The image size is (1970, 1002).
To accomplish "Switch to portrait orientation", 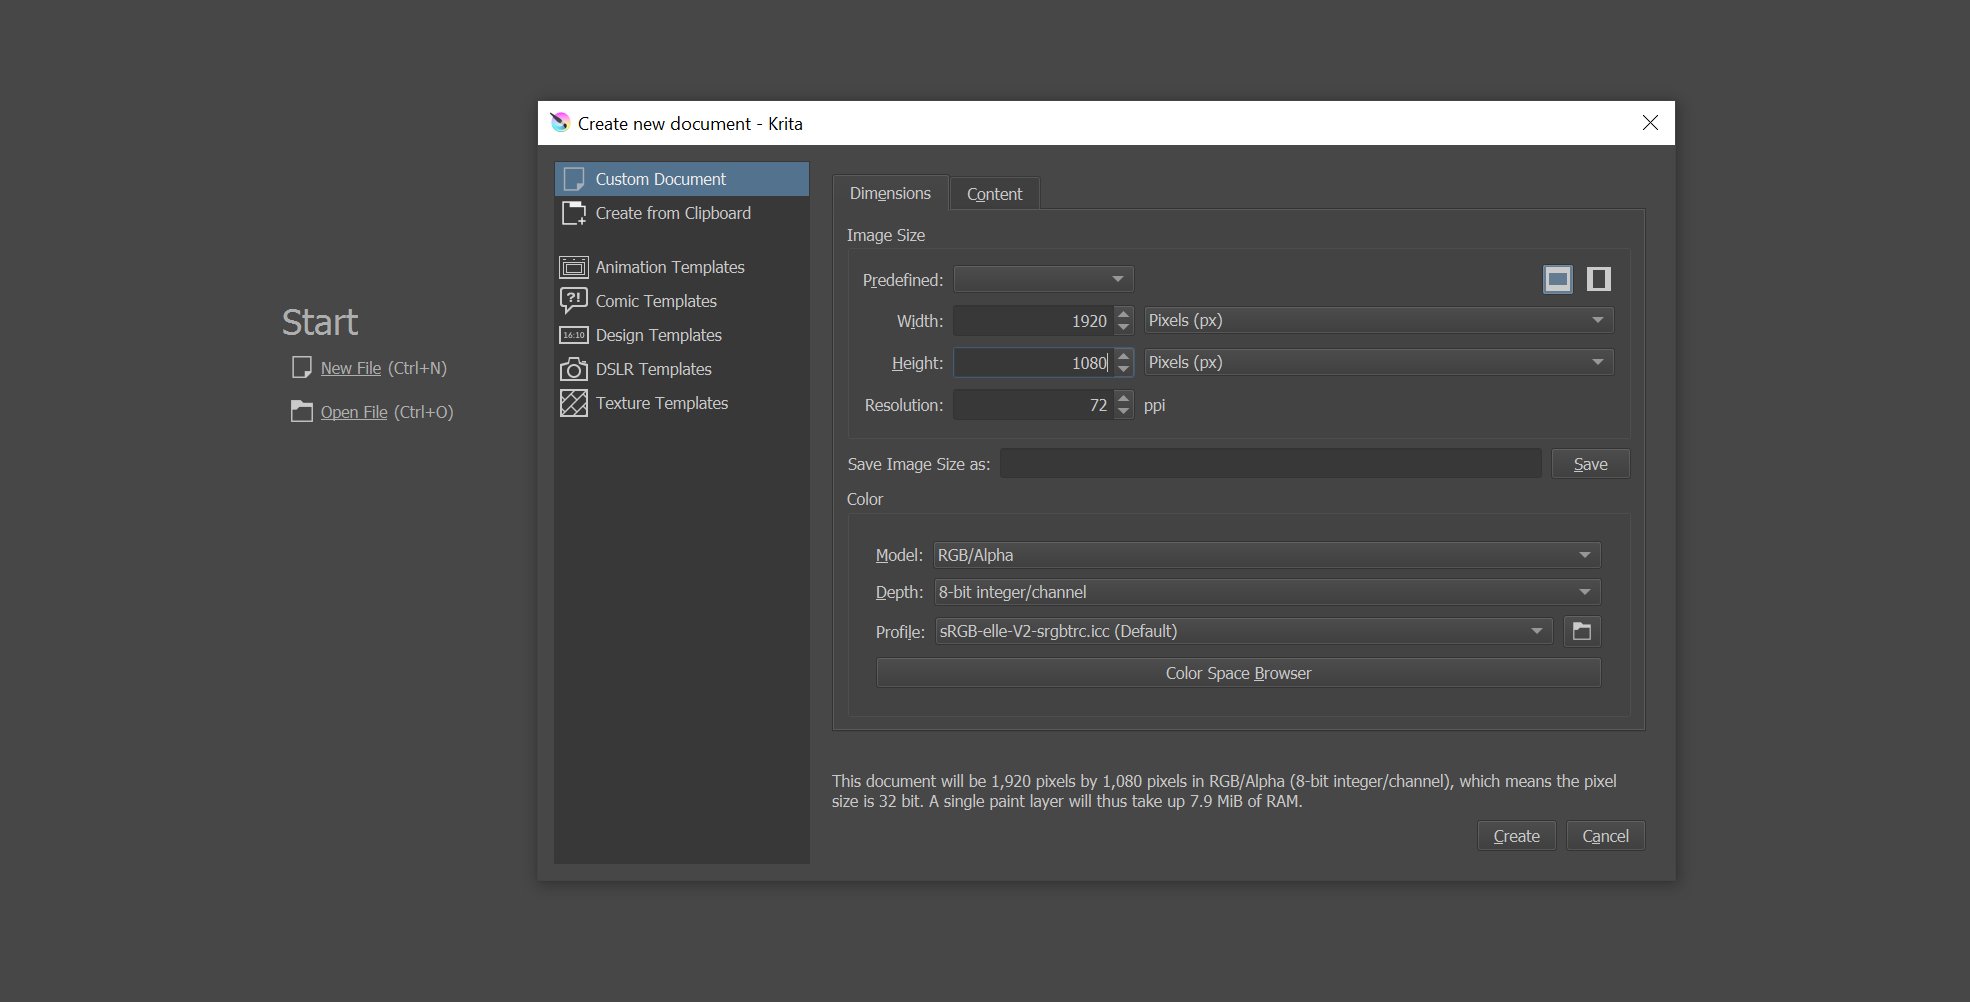I will [x=1598, y=279].
